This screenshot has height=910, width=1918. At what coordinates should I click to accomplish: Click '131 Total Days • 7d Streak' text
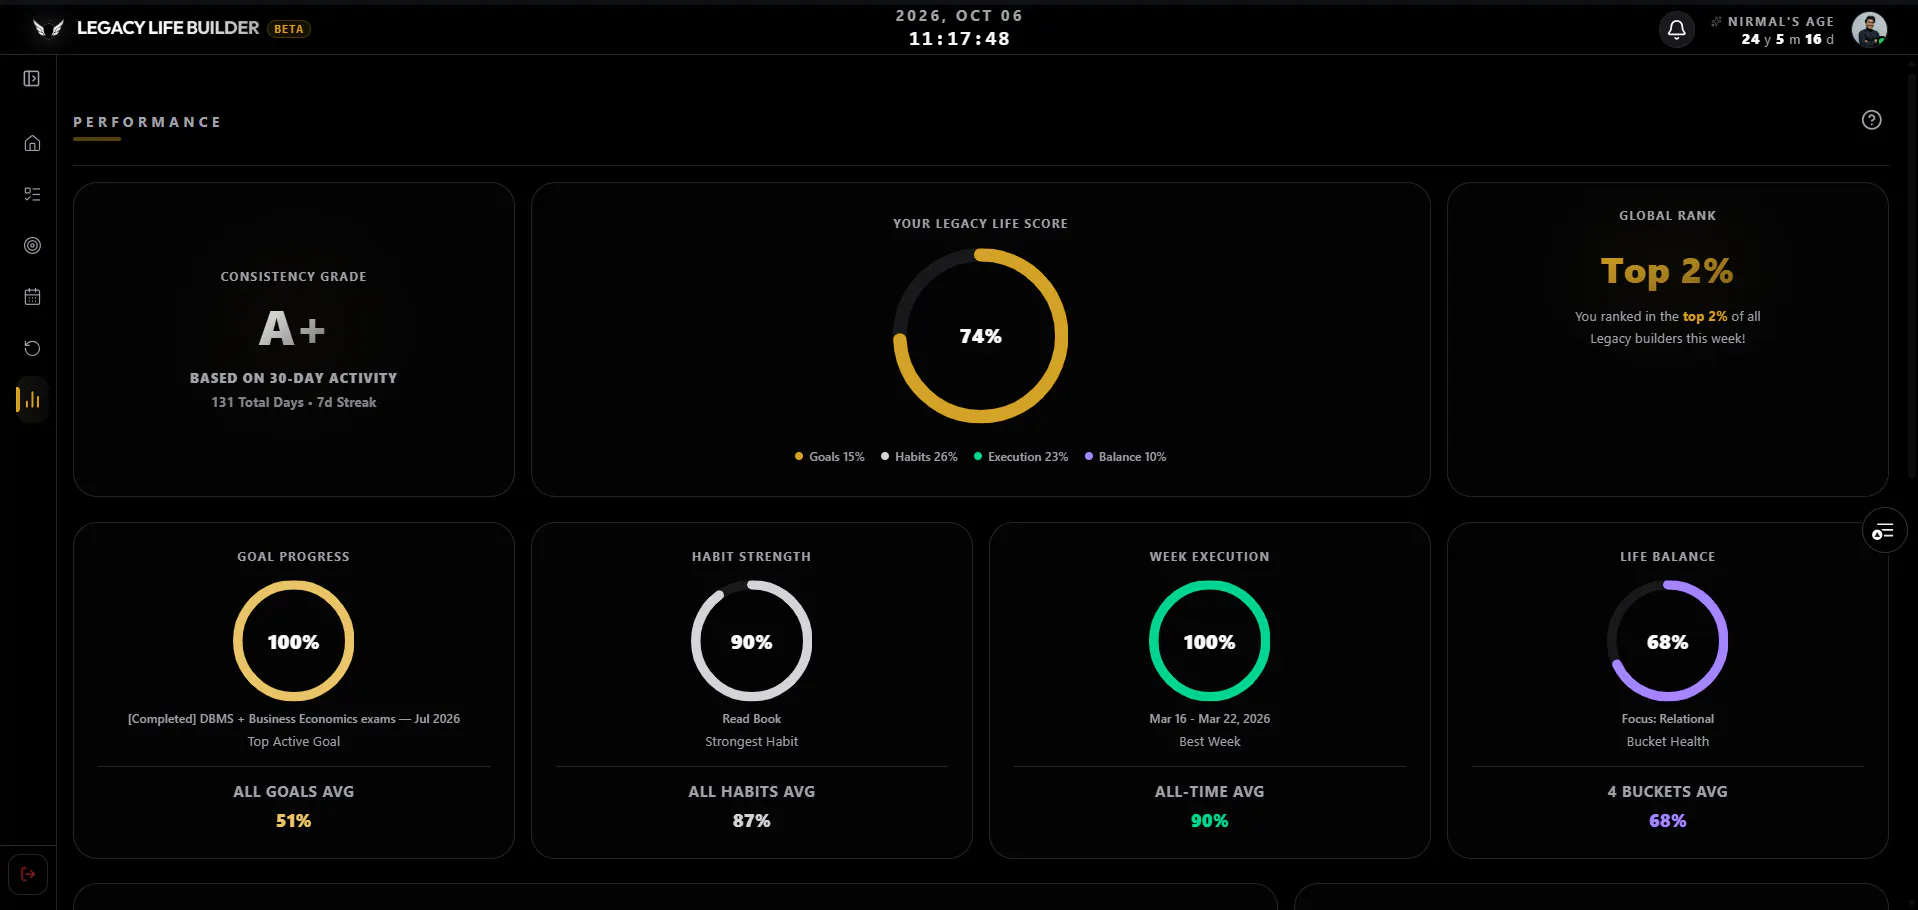click(x=293, y=402)
